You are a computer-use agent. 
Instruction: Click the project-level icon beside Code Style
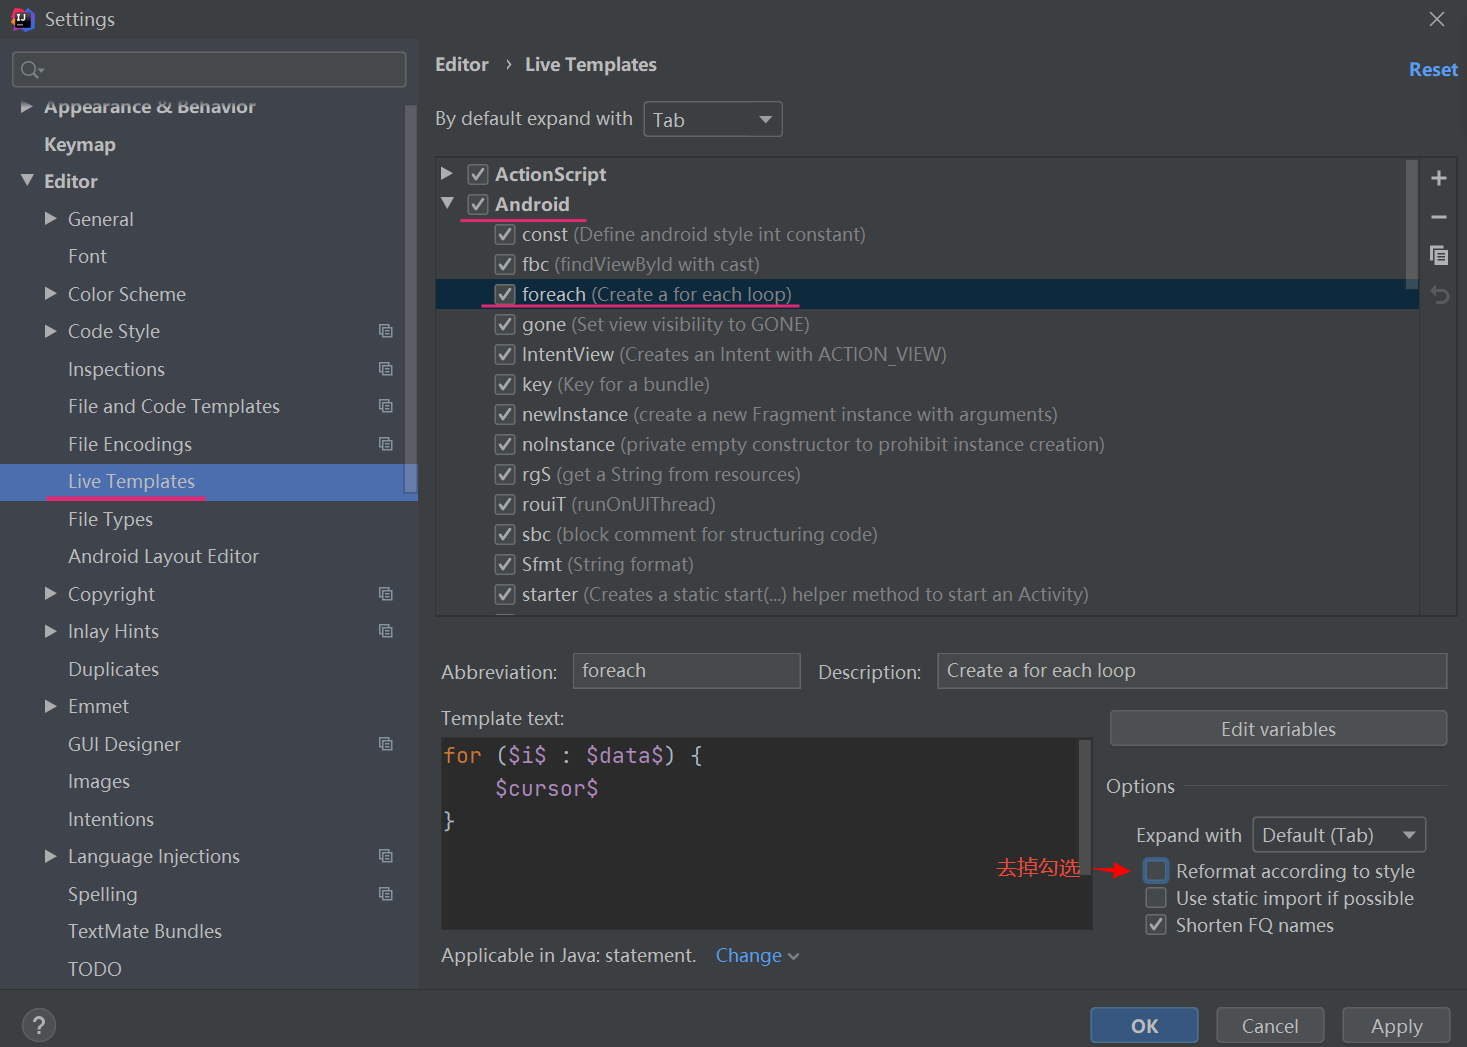pyautogui.click(x=385, y=331)
